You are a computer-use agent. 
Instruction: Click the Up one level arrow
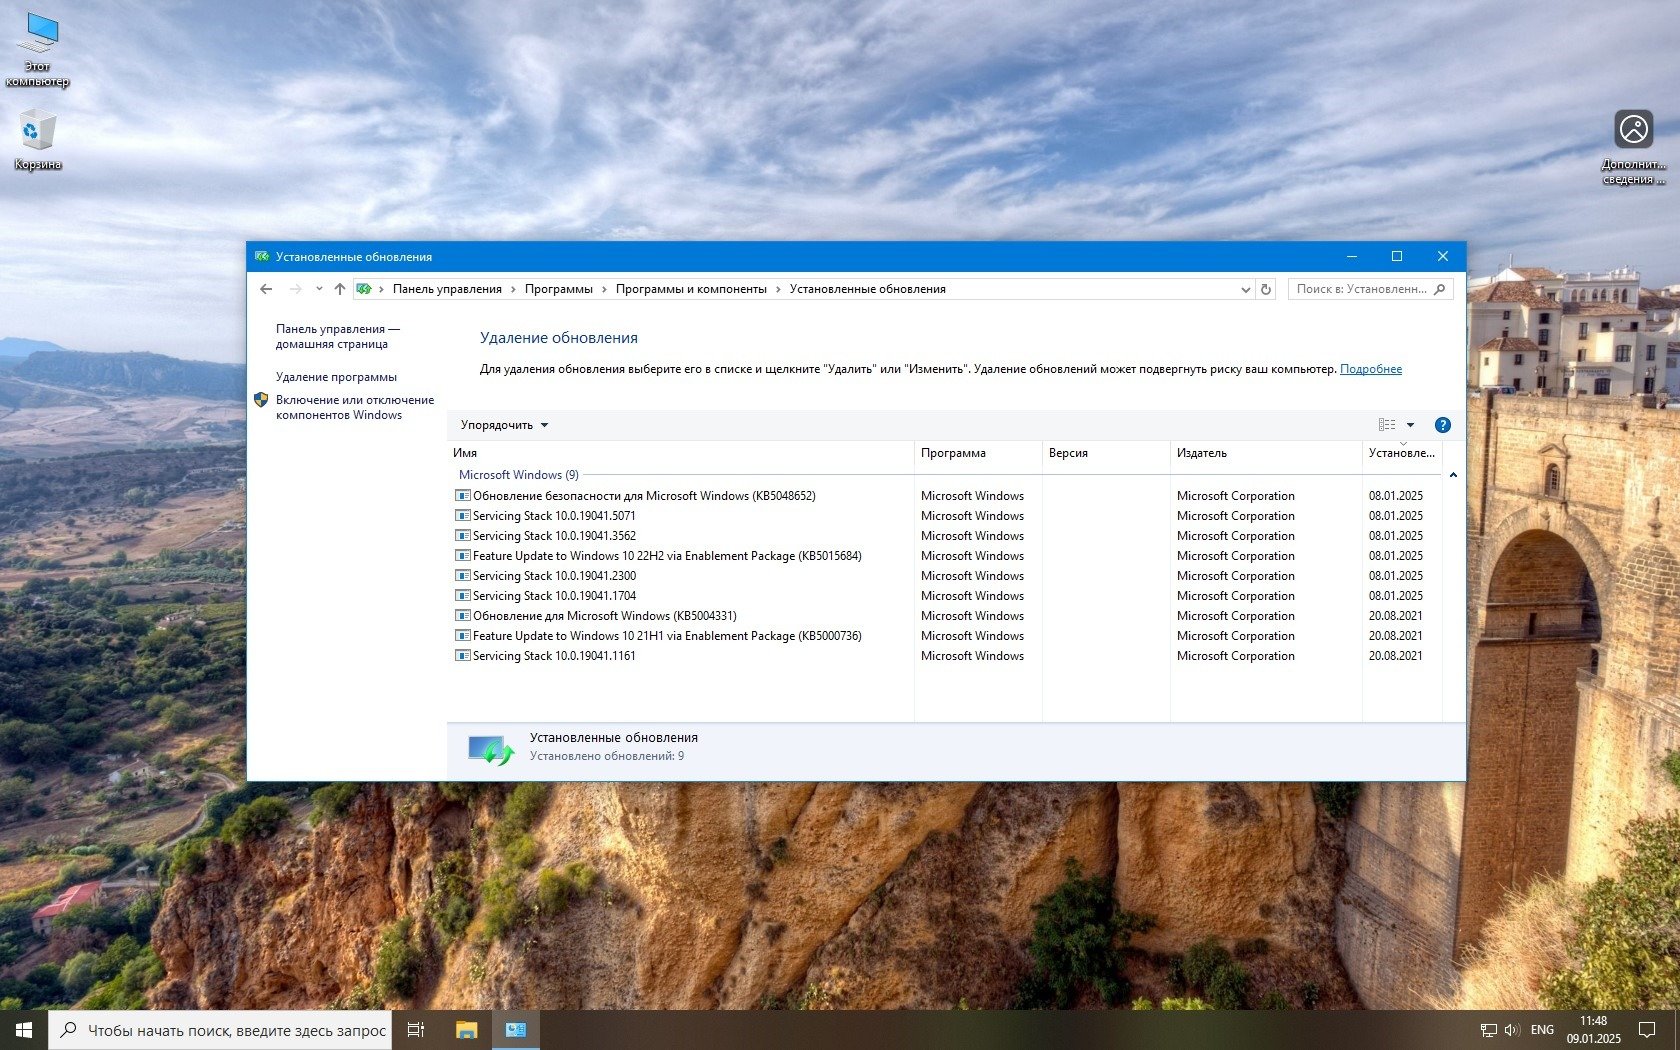(x=340, y=289)
